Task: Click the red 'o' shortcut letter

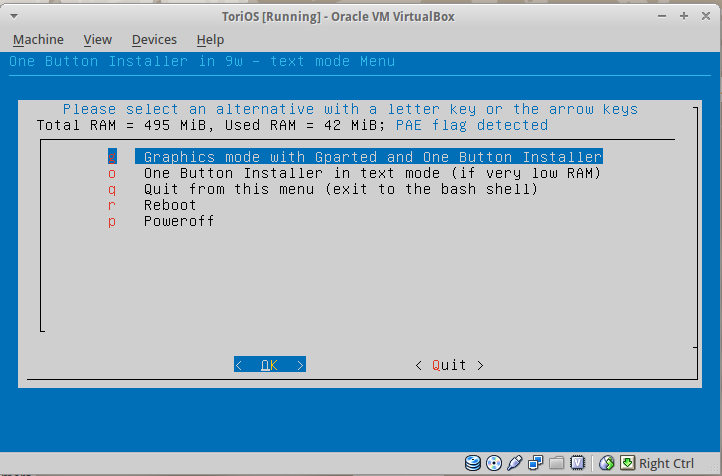Action: [112, 174]
